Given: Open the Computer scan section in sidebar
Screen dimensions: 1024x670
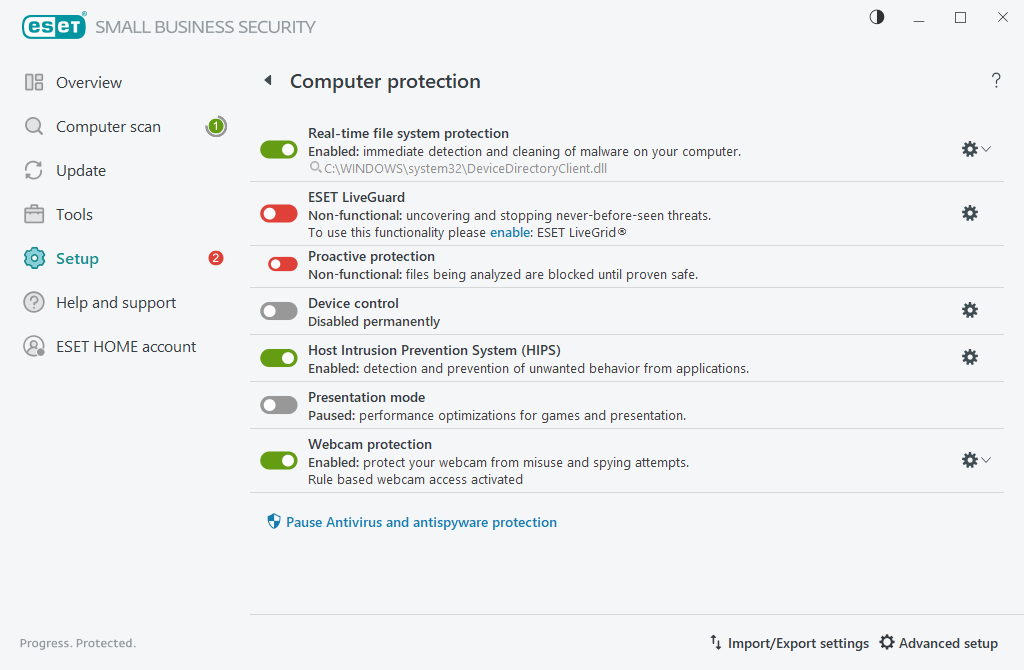Looking at the screenshot, I should (x=107, y=126).
